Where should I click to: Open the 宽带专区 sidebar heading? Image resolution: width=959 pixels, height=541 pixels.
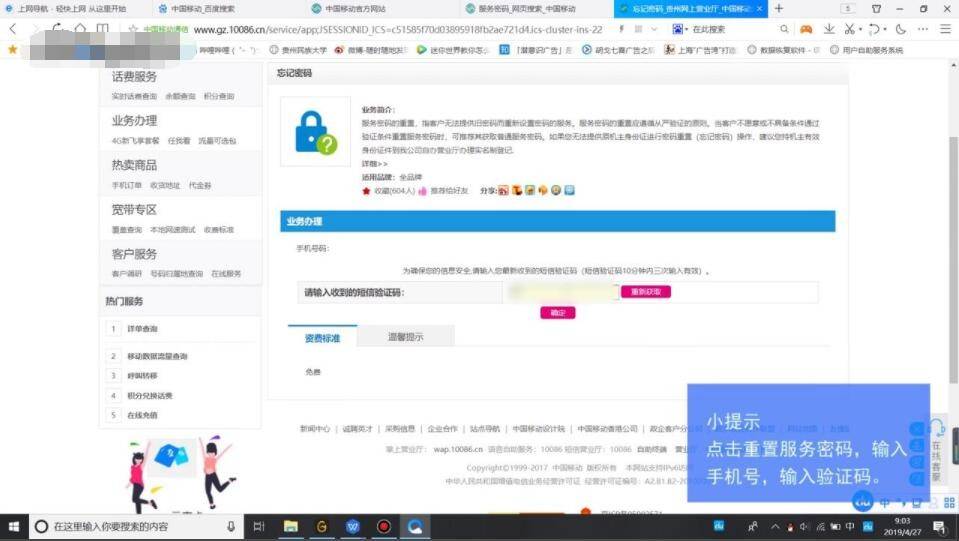134,210
